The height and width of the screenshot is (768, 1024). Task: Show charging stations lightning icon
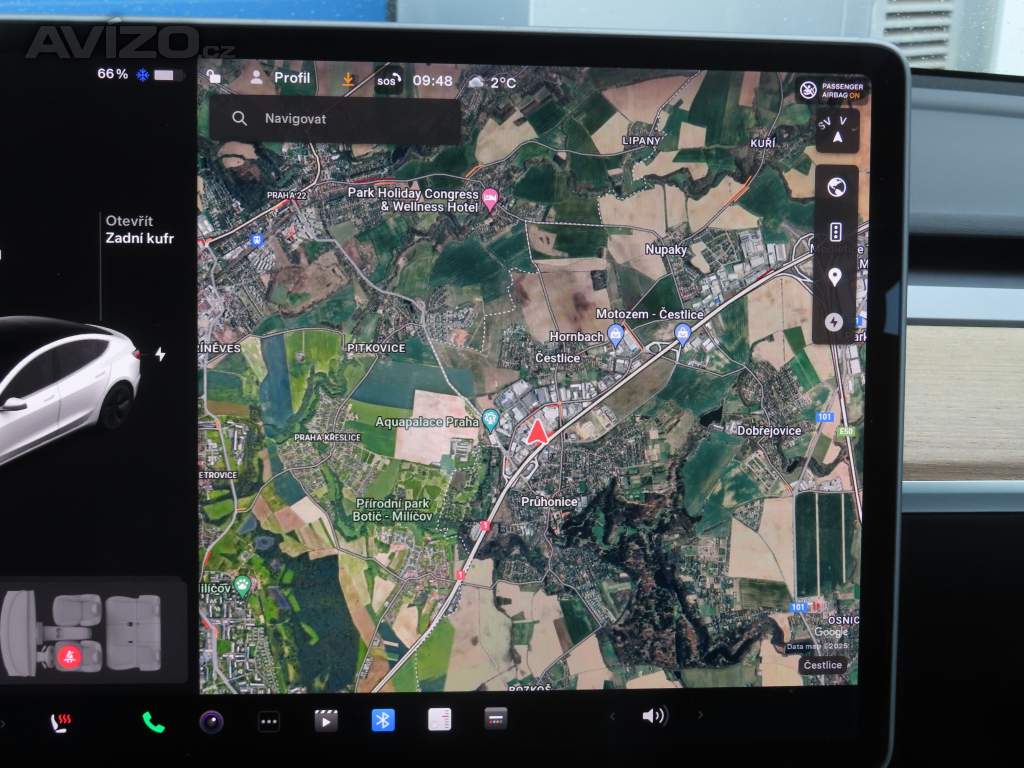coord(833,322)
